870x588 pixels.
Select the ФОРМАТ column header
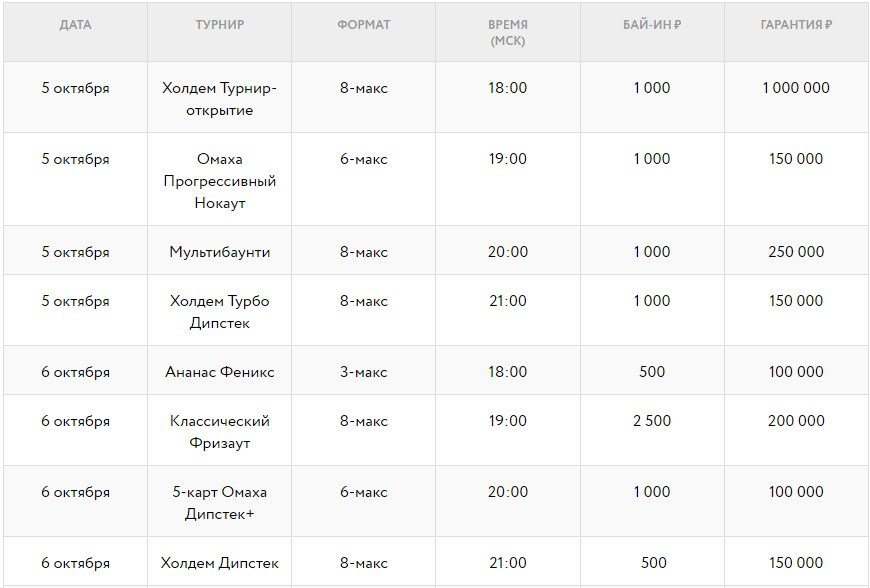point(363,25)
